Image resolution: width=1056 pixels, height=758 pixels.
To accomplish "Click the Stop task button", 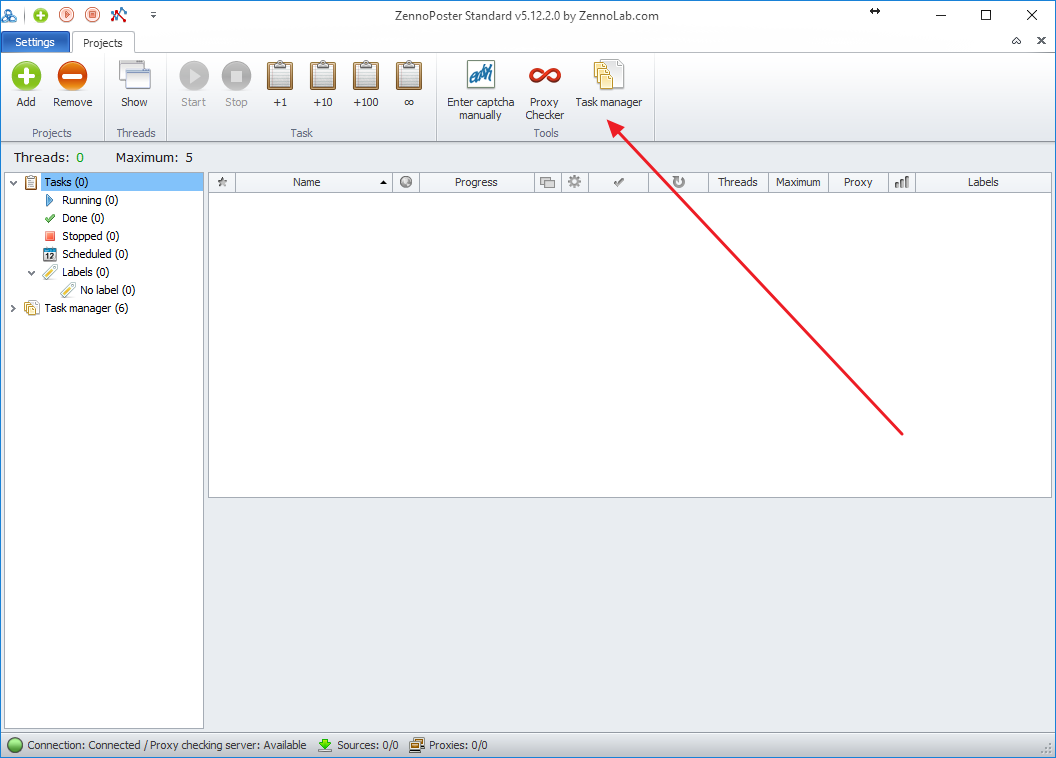I will [x=236, y=84].
